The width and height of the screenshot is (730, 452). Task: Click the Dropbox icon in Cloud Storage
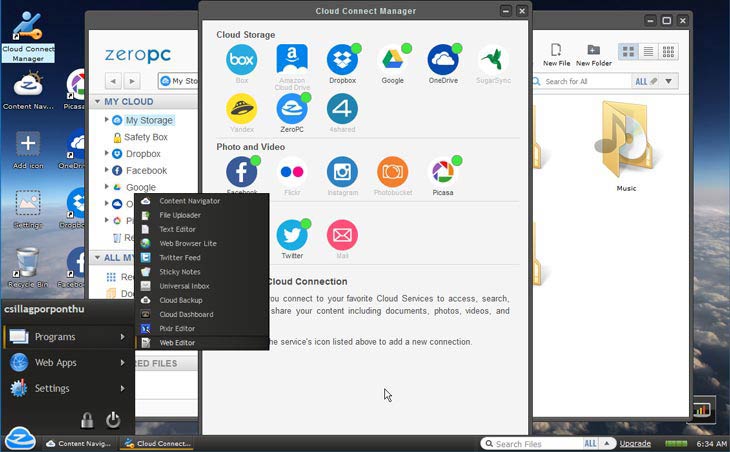[x=342, y=60]
